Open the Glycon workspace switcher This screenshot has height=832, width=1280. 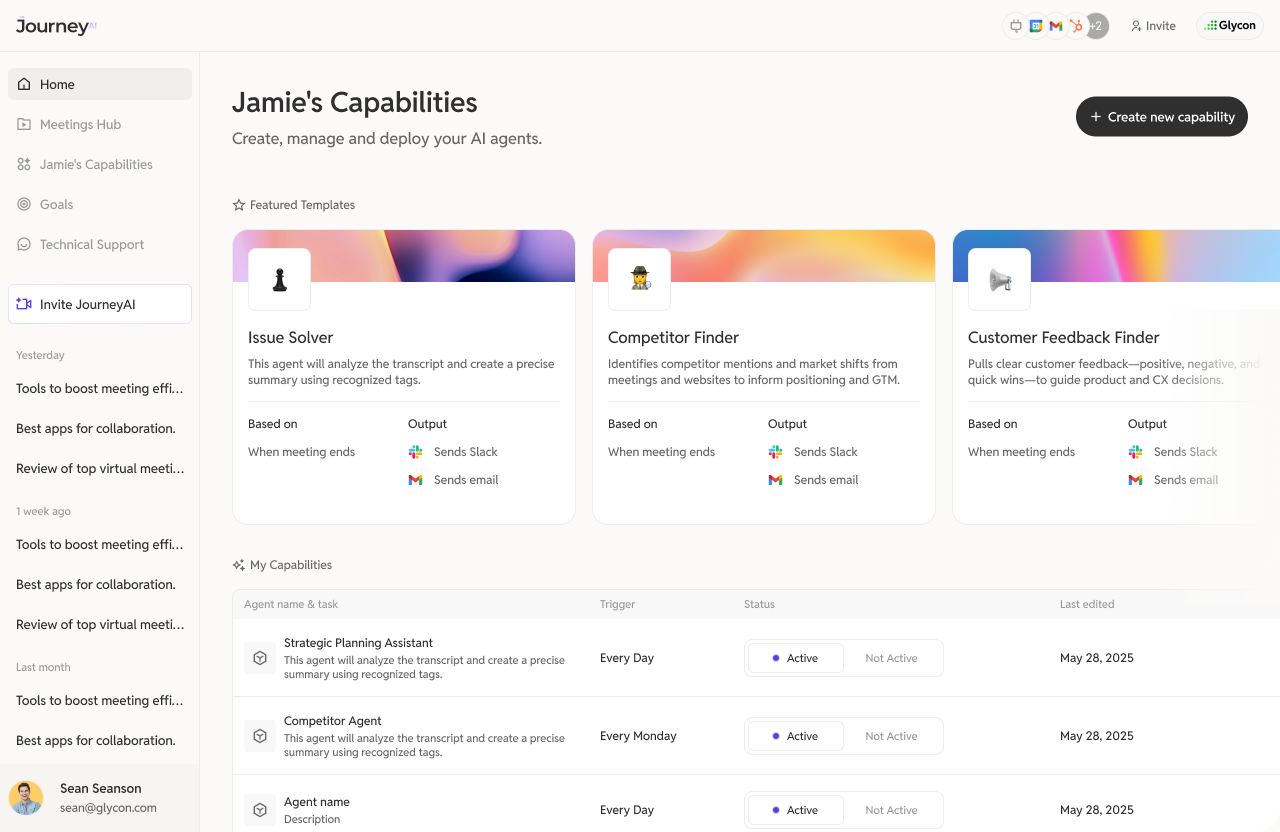(1229, 26)
